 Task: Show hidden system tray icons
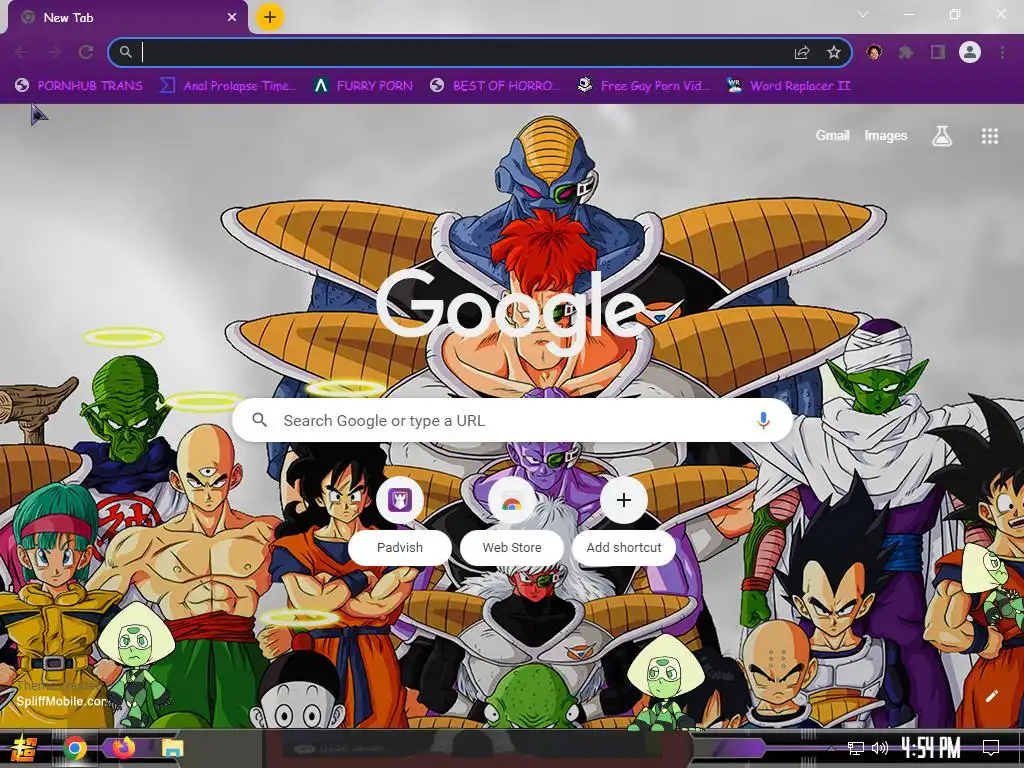831,748
